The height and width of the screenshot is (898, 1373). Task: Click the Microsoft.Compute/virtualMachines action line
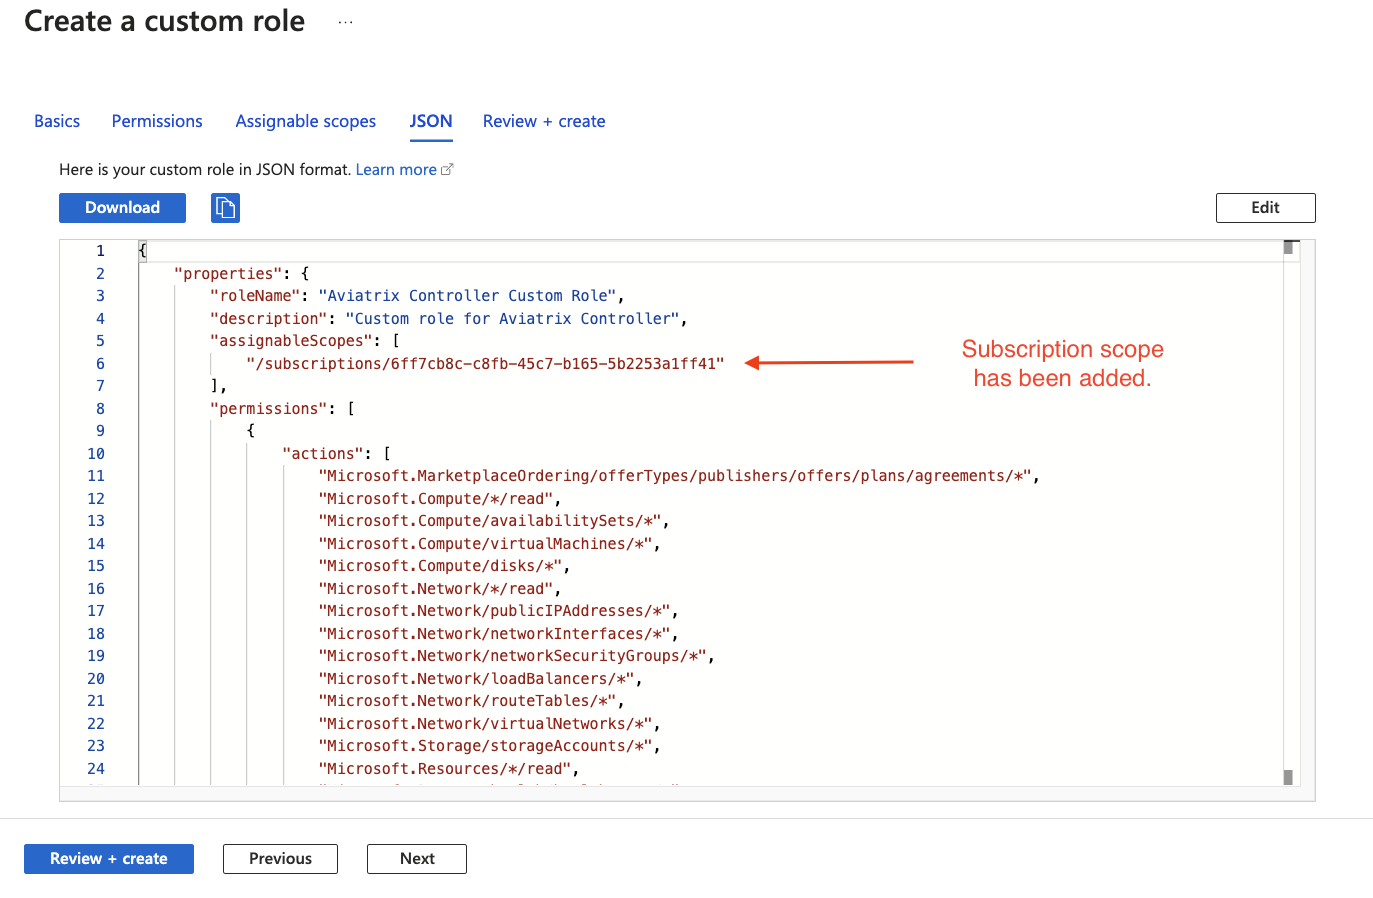[x=485, y=544]
